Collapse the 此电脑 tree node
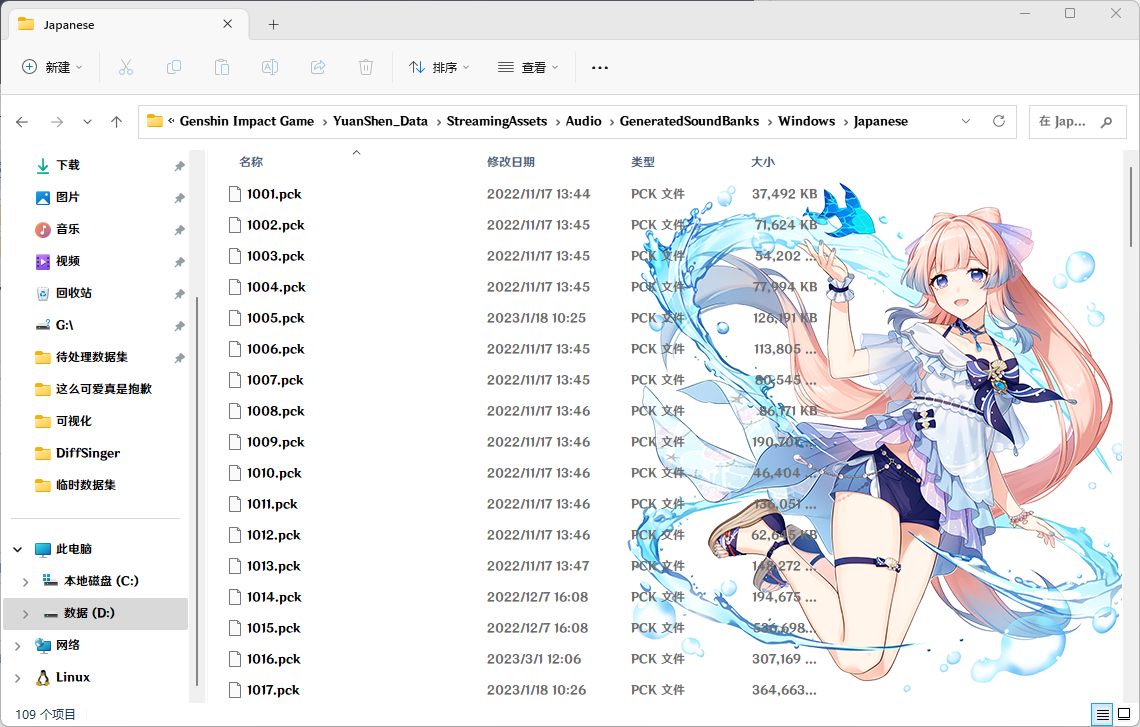Screen dimensions: 1140x727 point(16,548)
